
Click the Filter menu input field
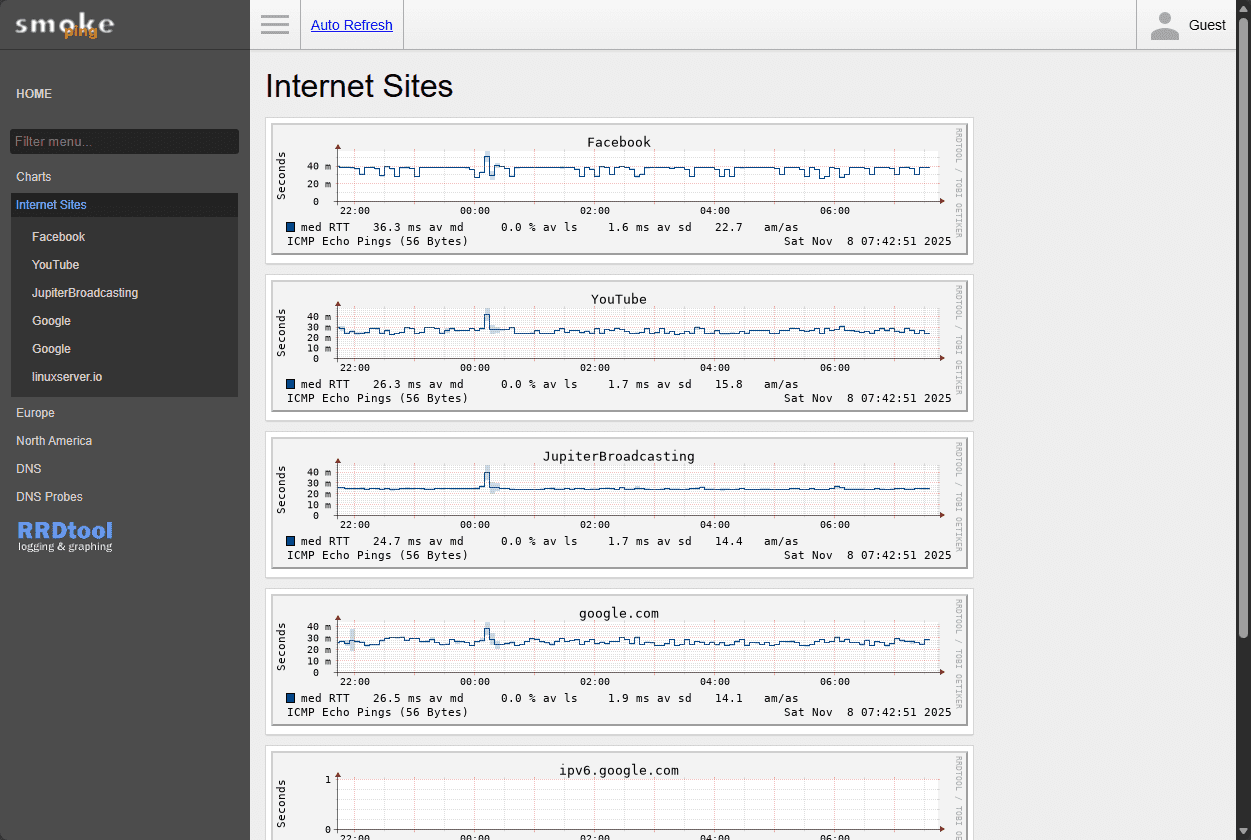coord(123,140)
